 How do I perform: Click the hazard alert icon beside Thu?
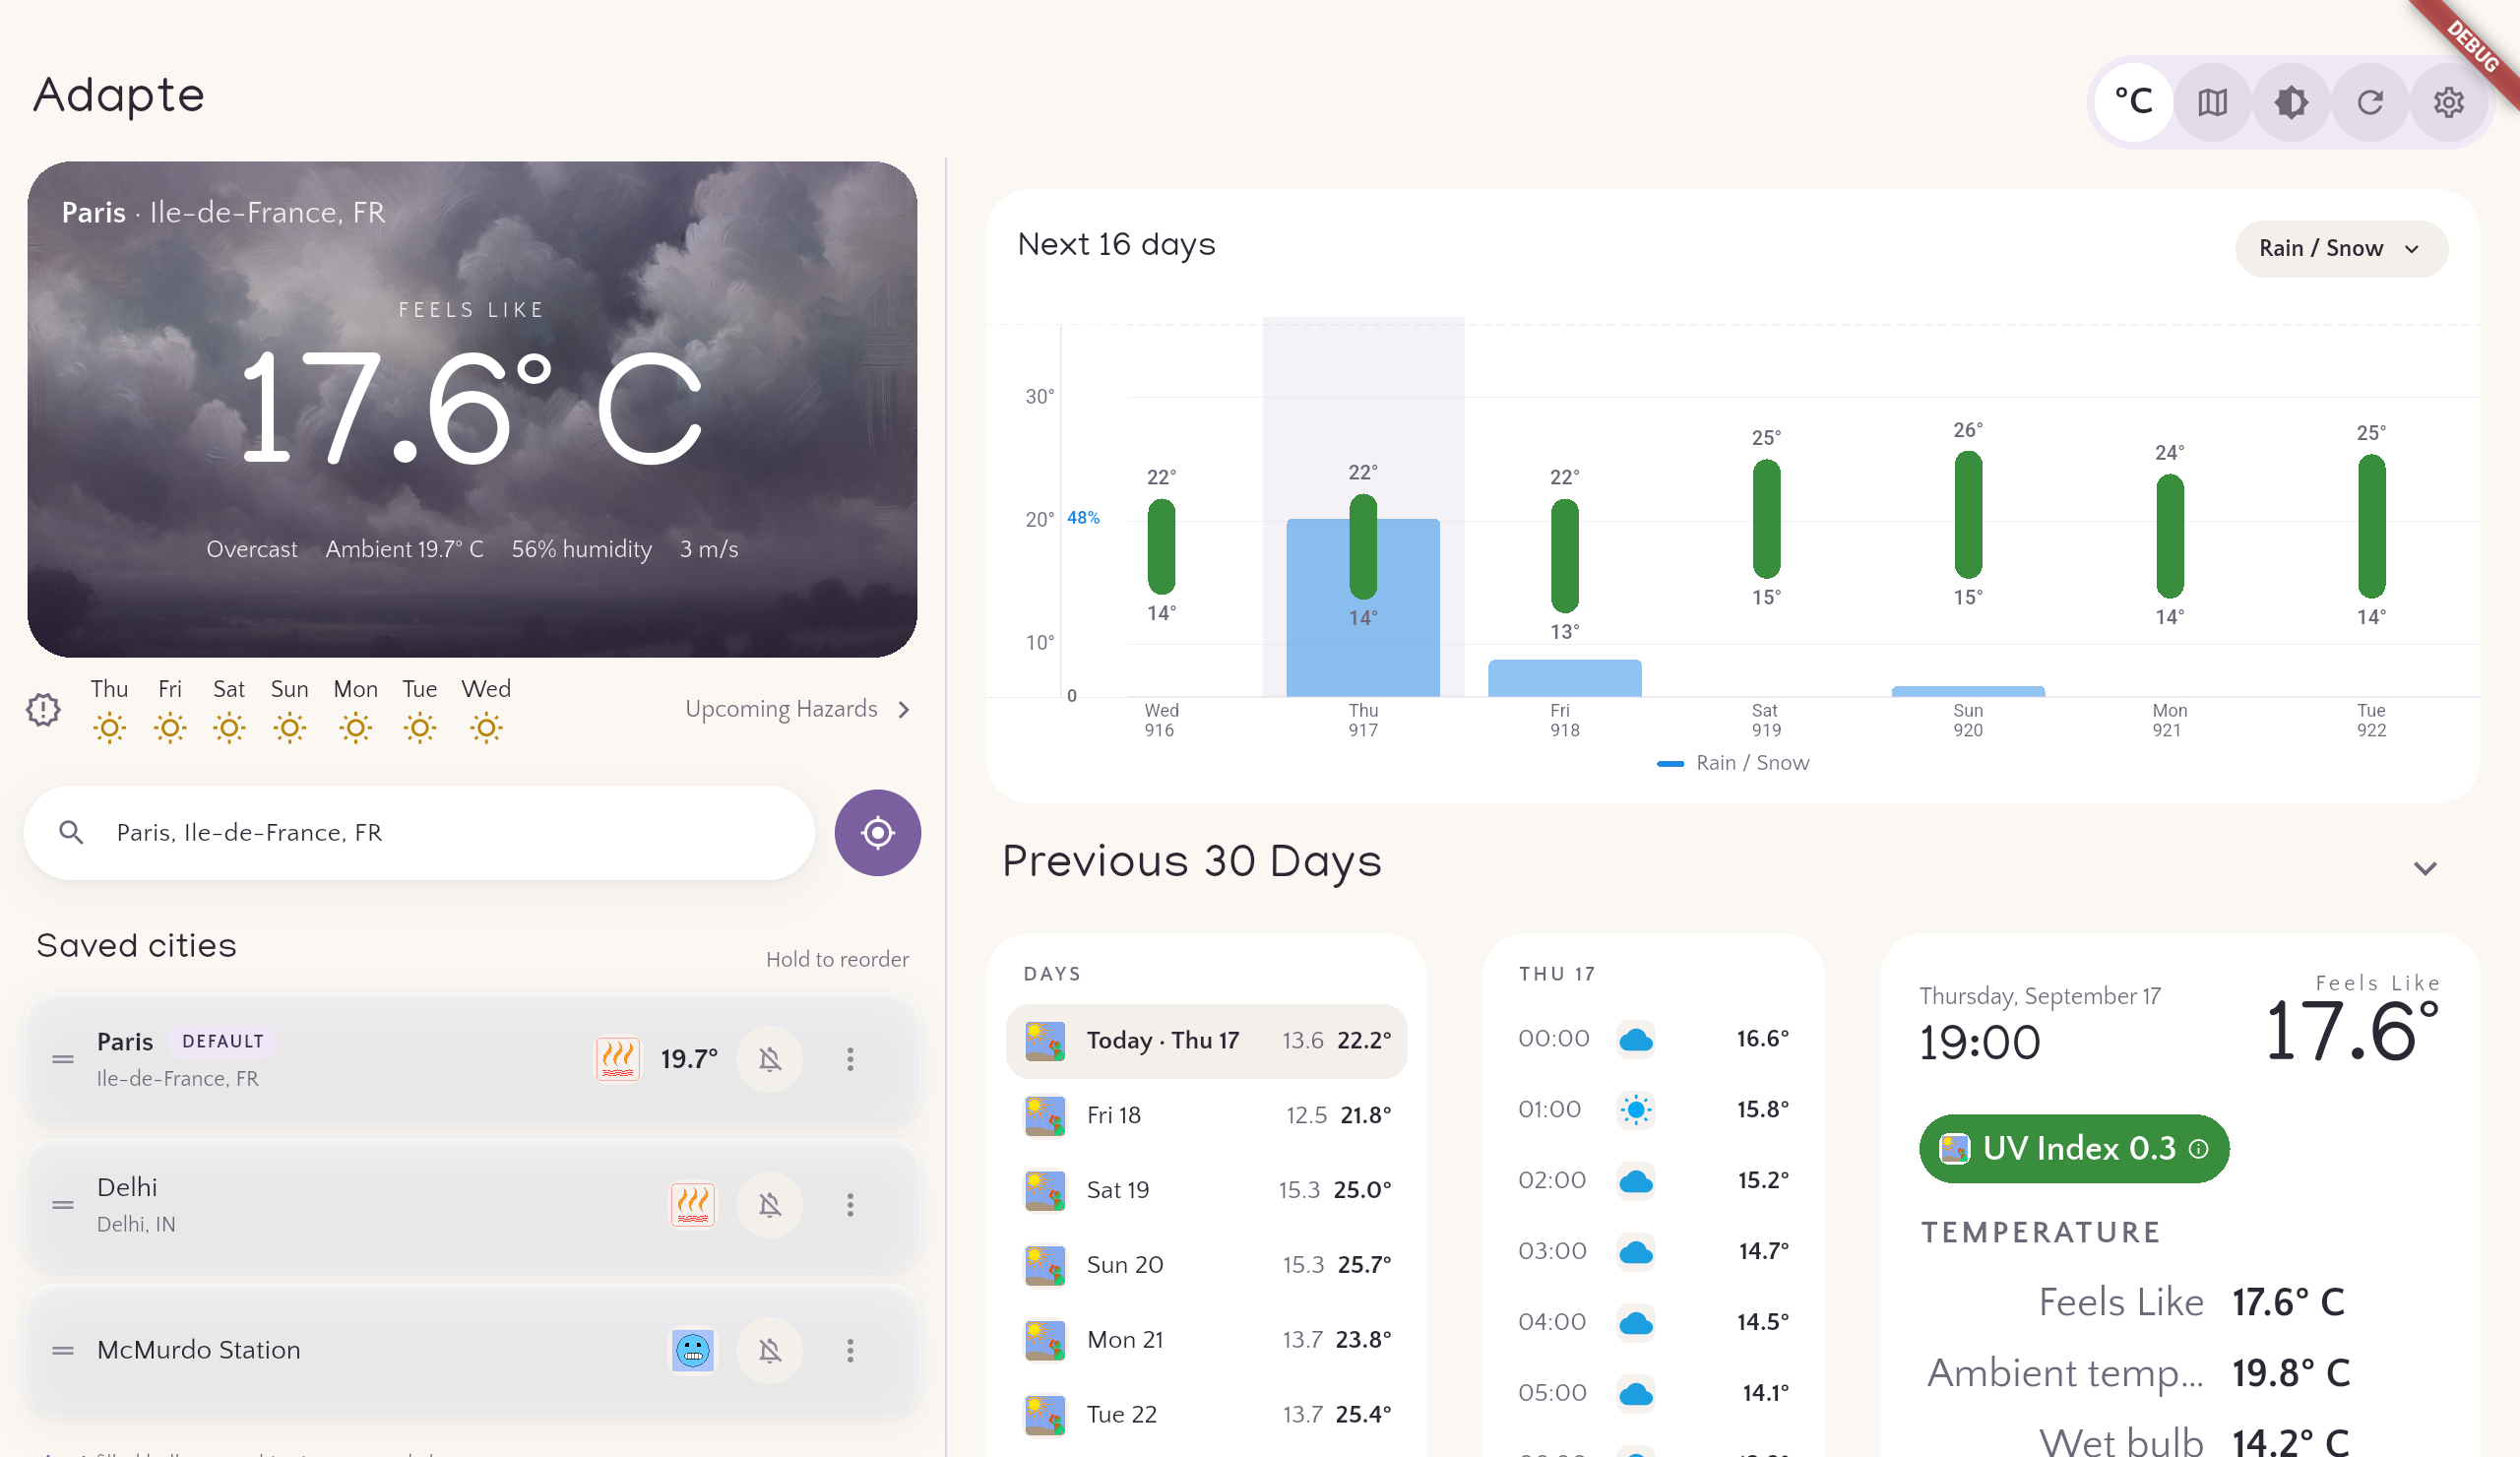(43, 709)
